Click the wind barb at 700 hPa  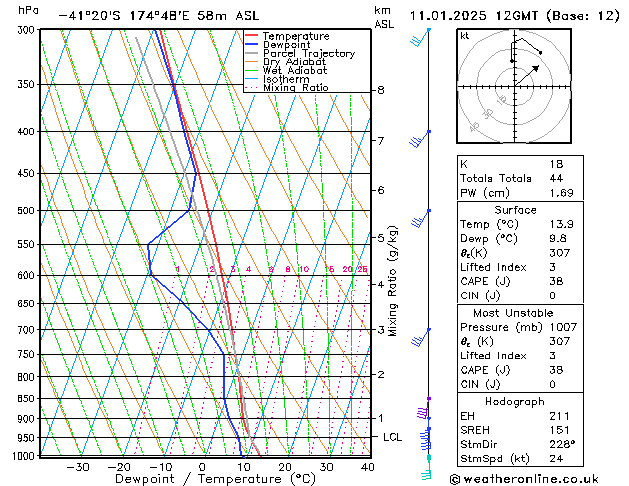coord(420,338)
